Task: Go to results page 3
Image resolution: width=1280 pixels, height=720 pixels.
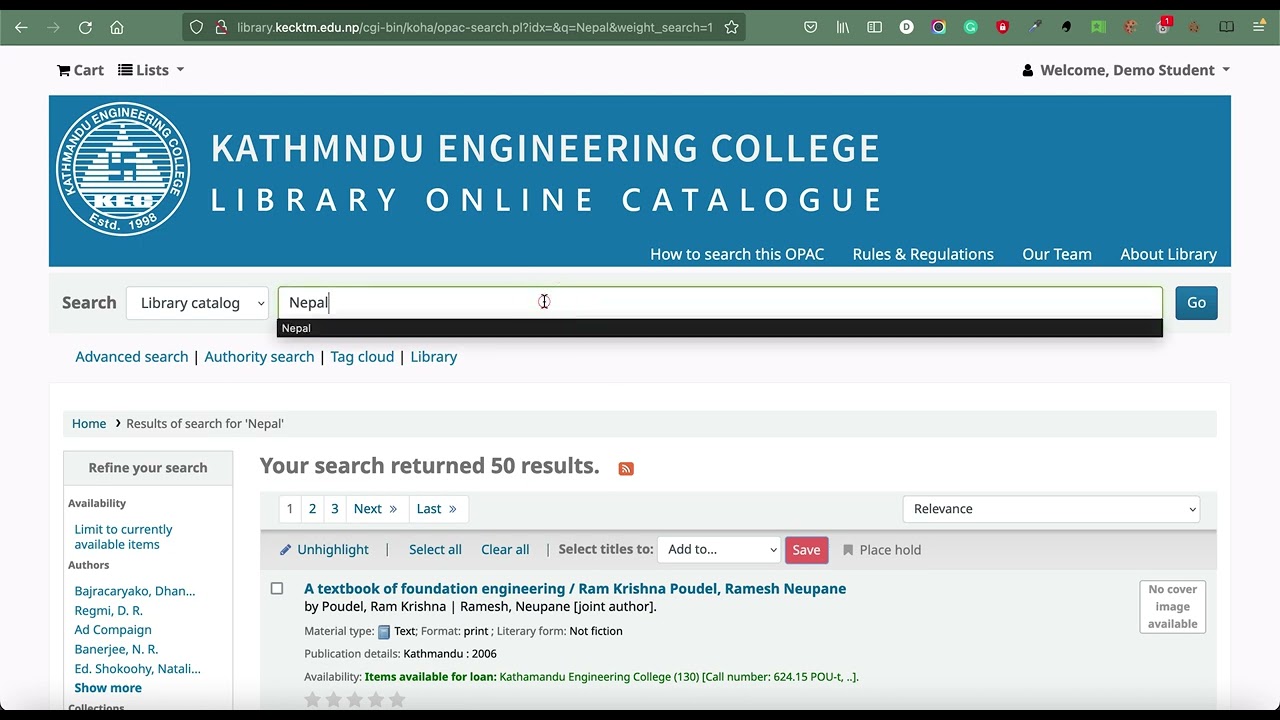Action: pos(334,509)
